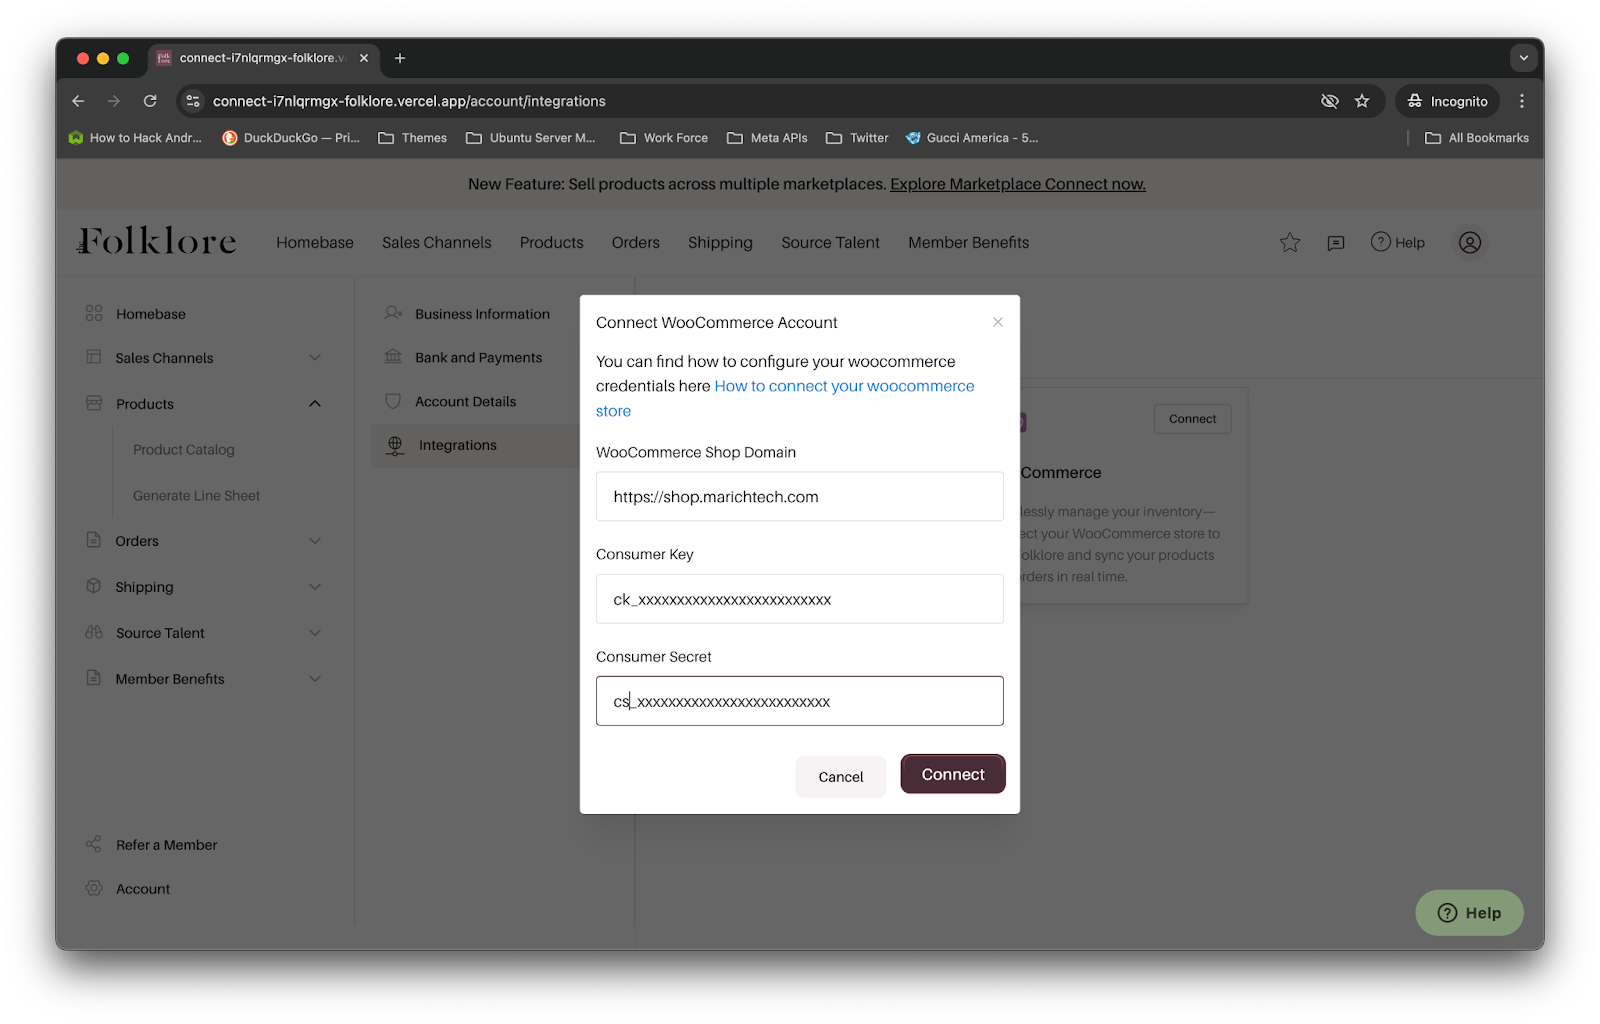The image size is (1600, 1024).
Task: Open the Chrome three-dot menu
Action: click(x=1521, y=101)
